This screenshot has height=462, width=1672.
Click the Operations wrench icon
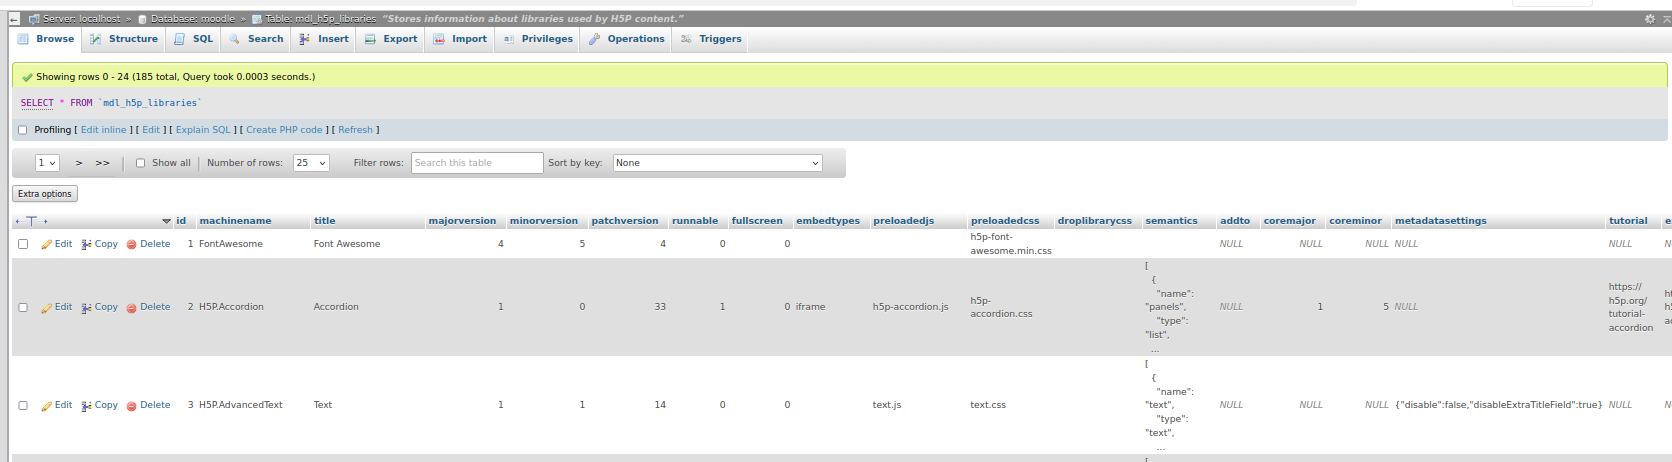click(595, 39)
